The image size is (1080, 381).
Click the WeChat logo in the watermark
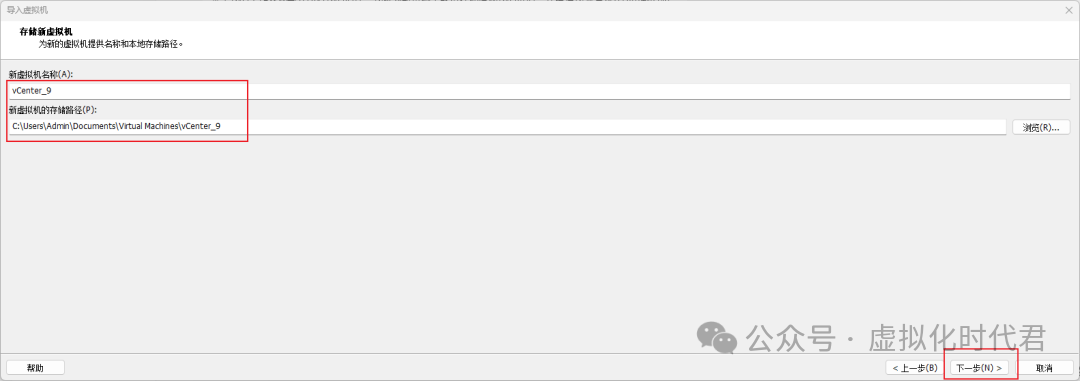(x=717, y=336)
